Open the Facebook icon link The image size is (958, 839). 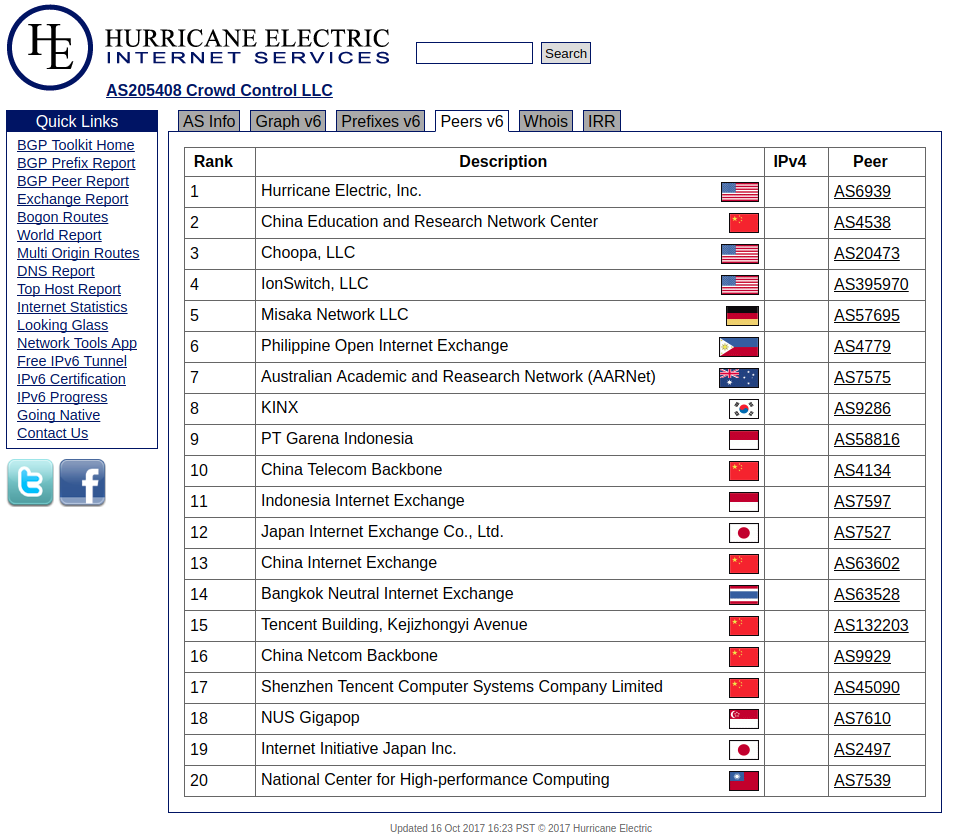click(x=82, y=483)
